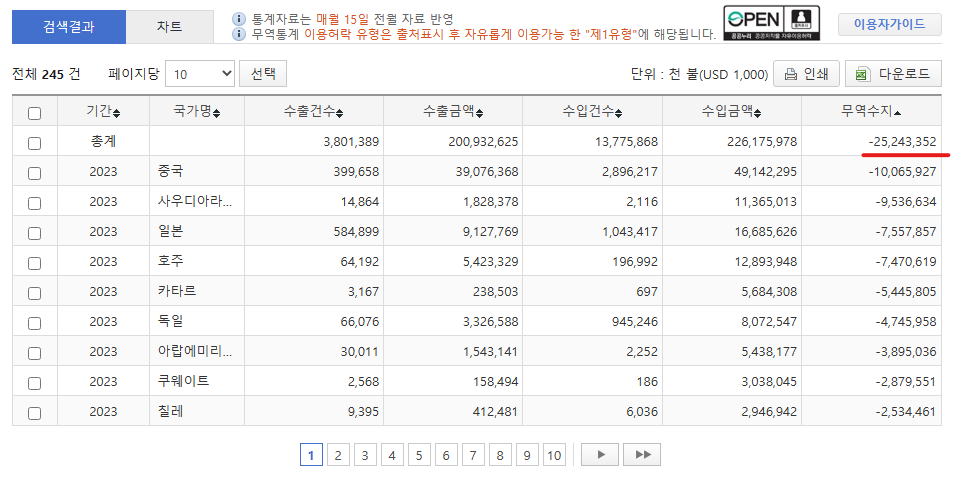Screen dimensions: 954x477
Task: Go to next page arrow
Action: pyautogui.click(x=600, y=455)
